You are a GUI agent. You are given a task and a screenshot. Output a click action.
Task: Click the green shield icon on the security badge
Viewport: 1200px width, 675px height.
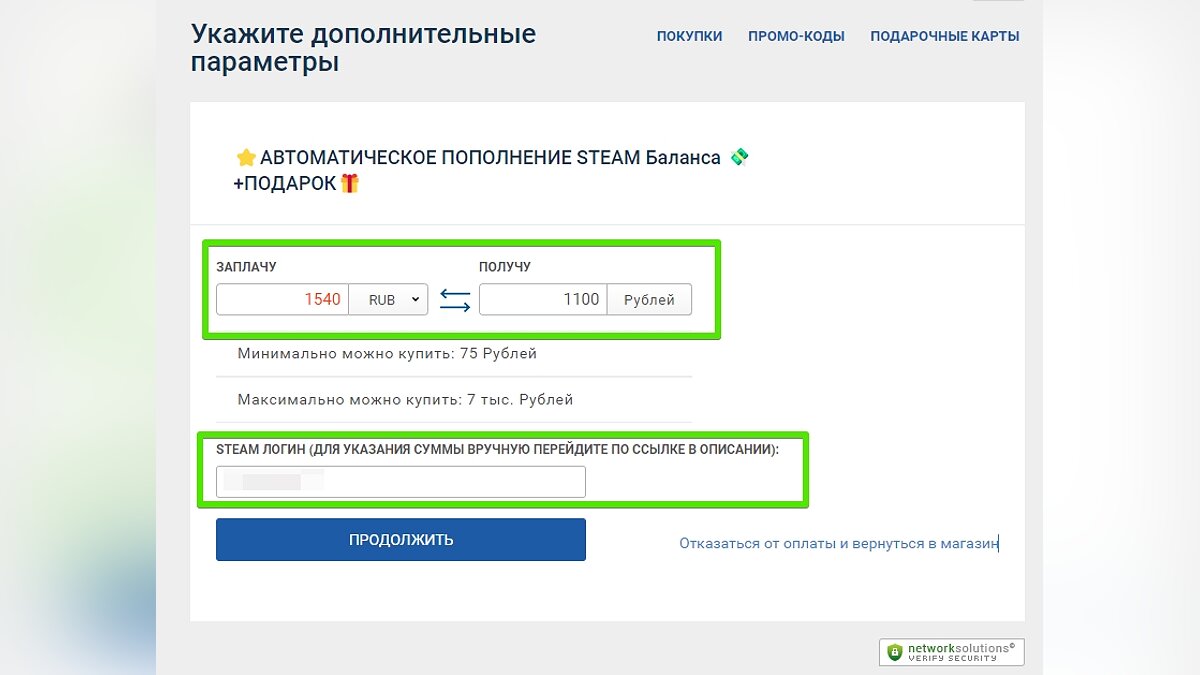pyautogui.click(x=893, y=651)
